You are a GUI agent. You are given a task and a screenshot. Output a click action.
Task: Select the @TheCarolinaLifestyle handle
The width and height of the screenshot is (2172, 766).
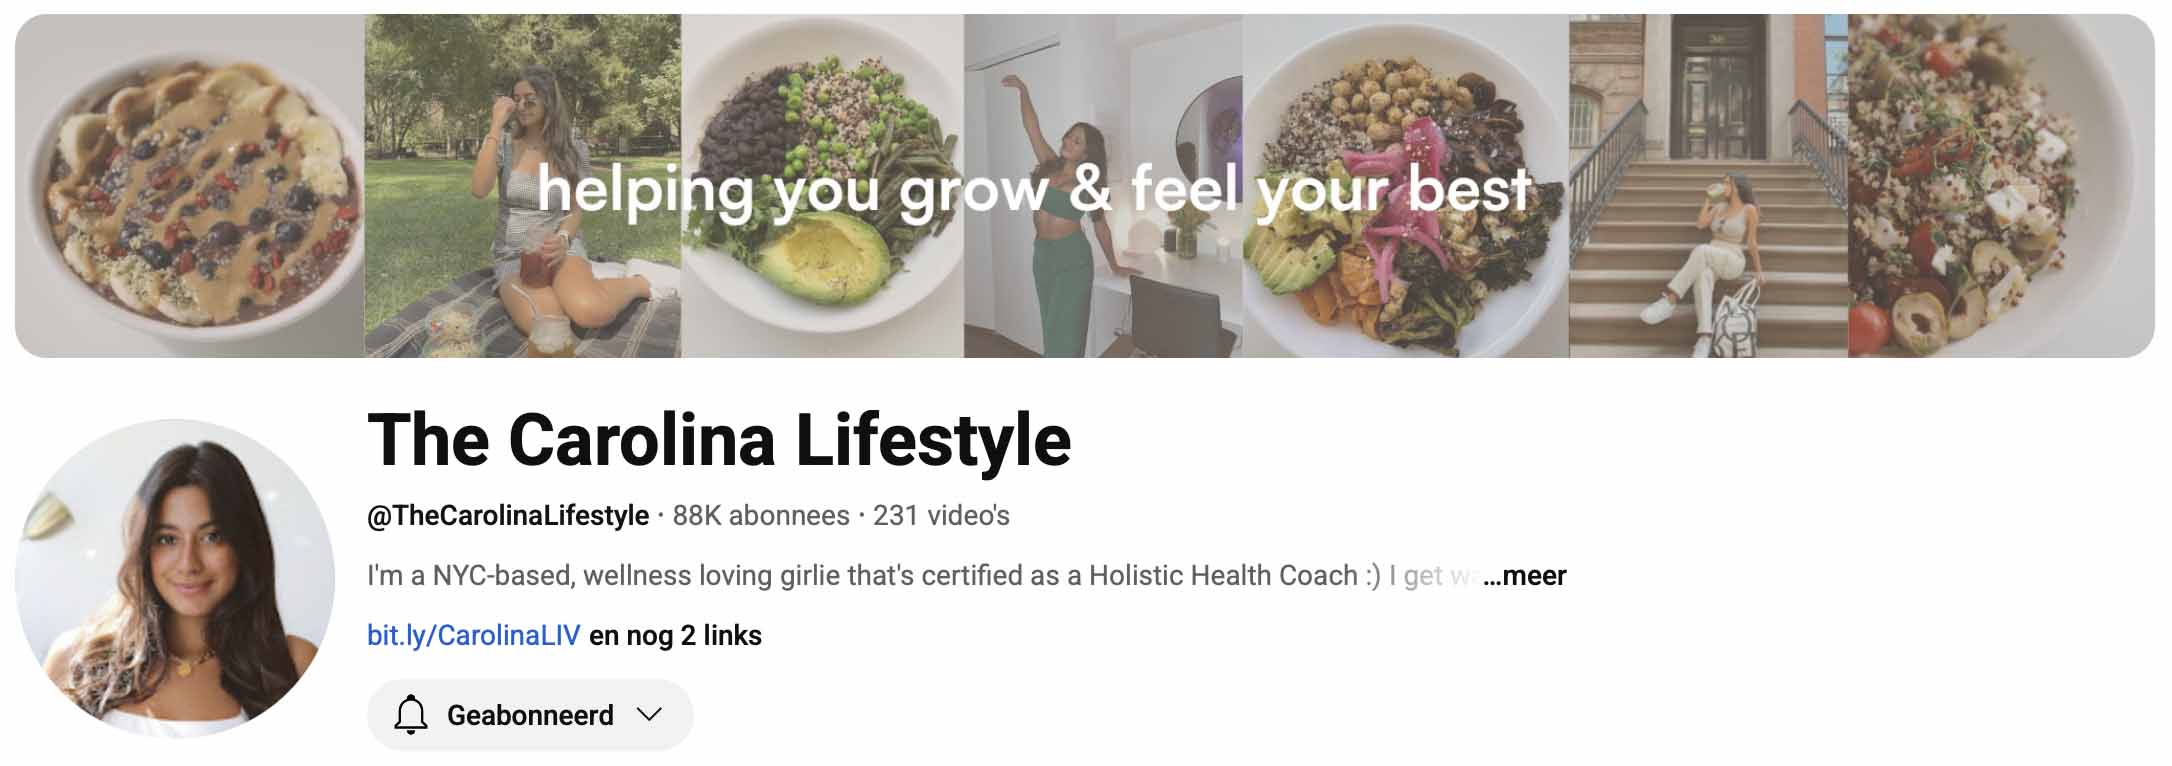click(508, 516)
